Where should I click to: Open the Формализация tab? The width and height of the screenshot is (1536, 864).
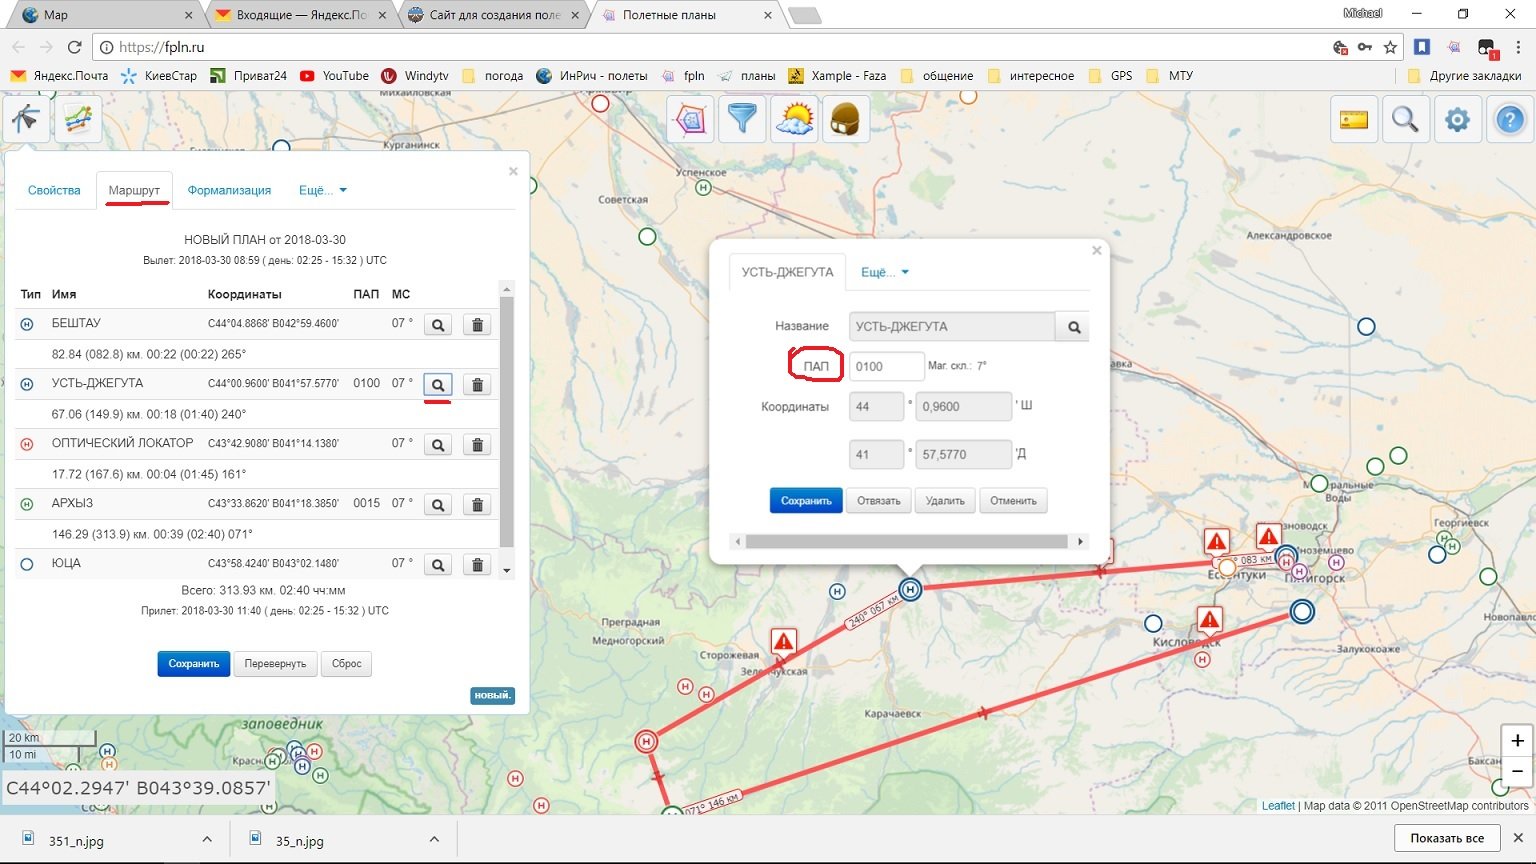point(229,190)
